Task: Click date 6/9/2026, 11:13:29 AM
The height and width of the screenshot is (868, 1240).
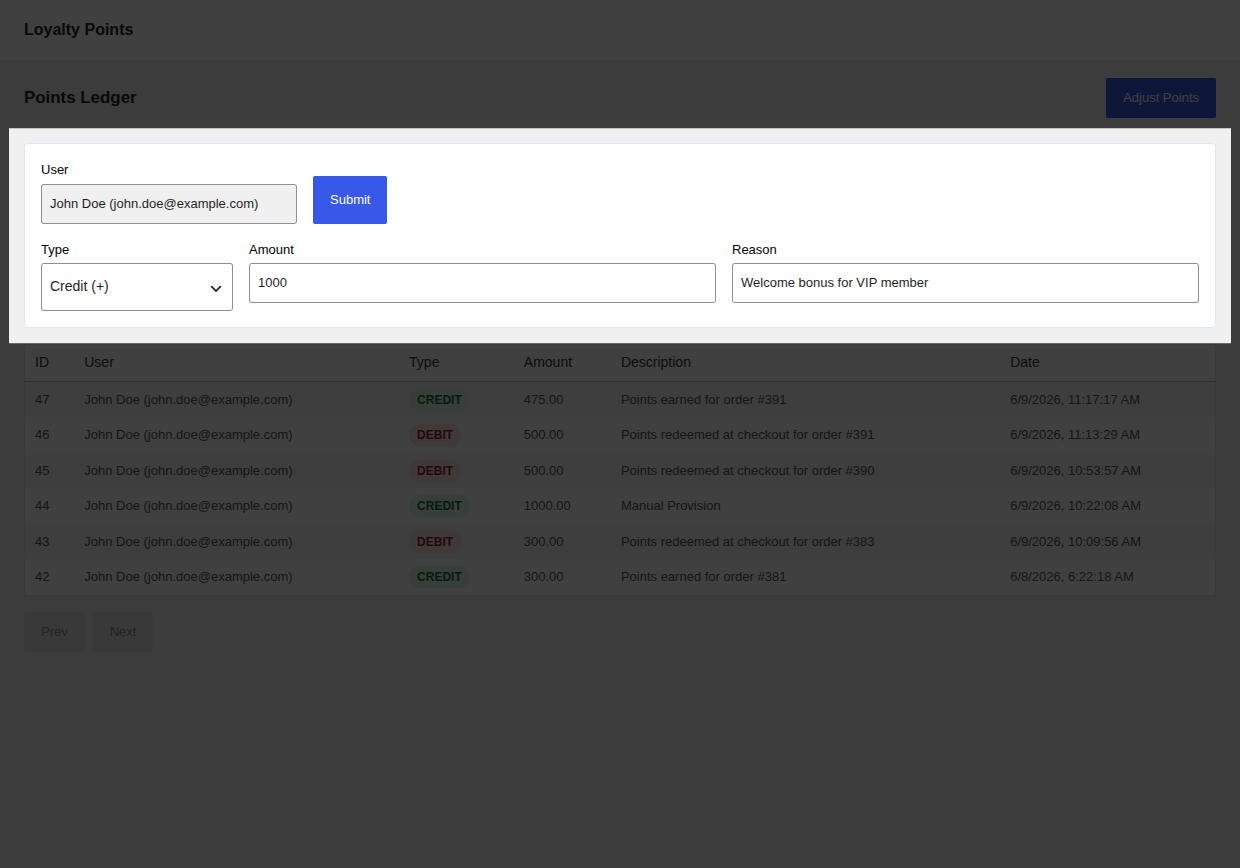Action: point(1075,435)
